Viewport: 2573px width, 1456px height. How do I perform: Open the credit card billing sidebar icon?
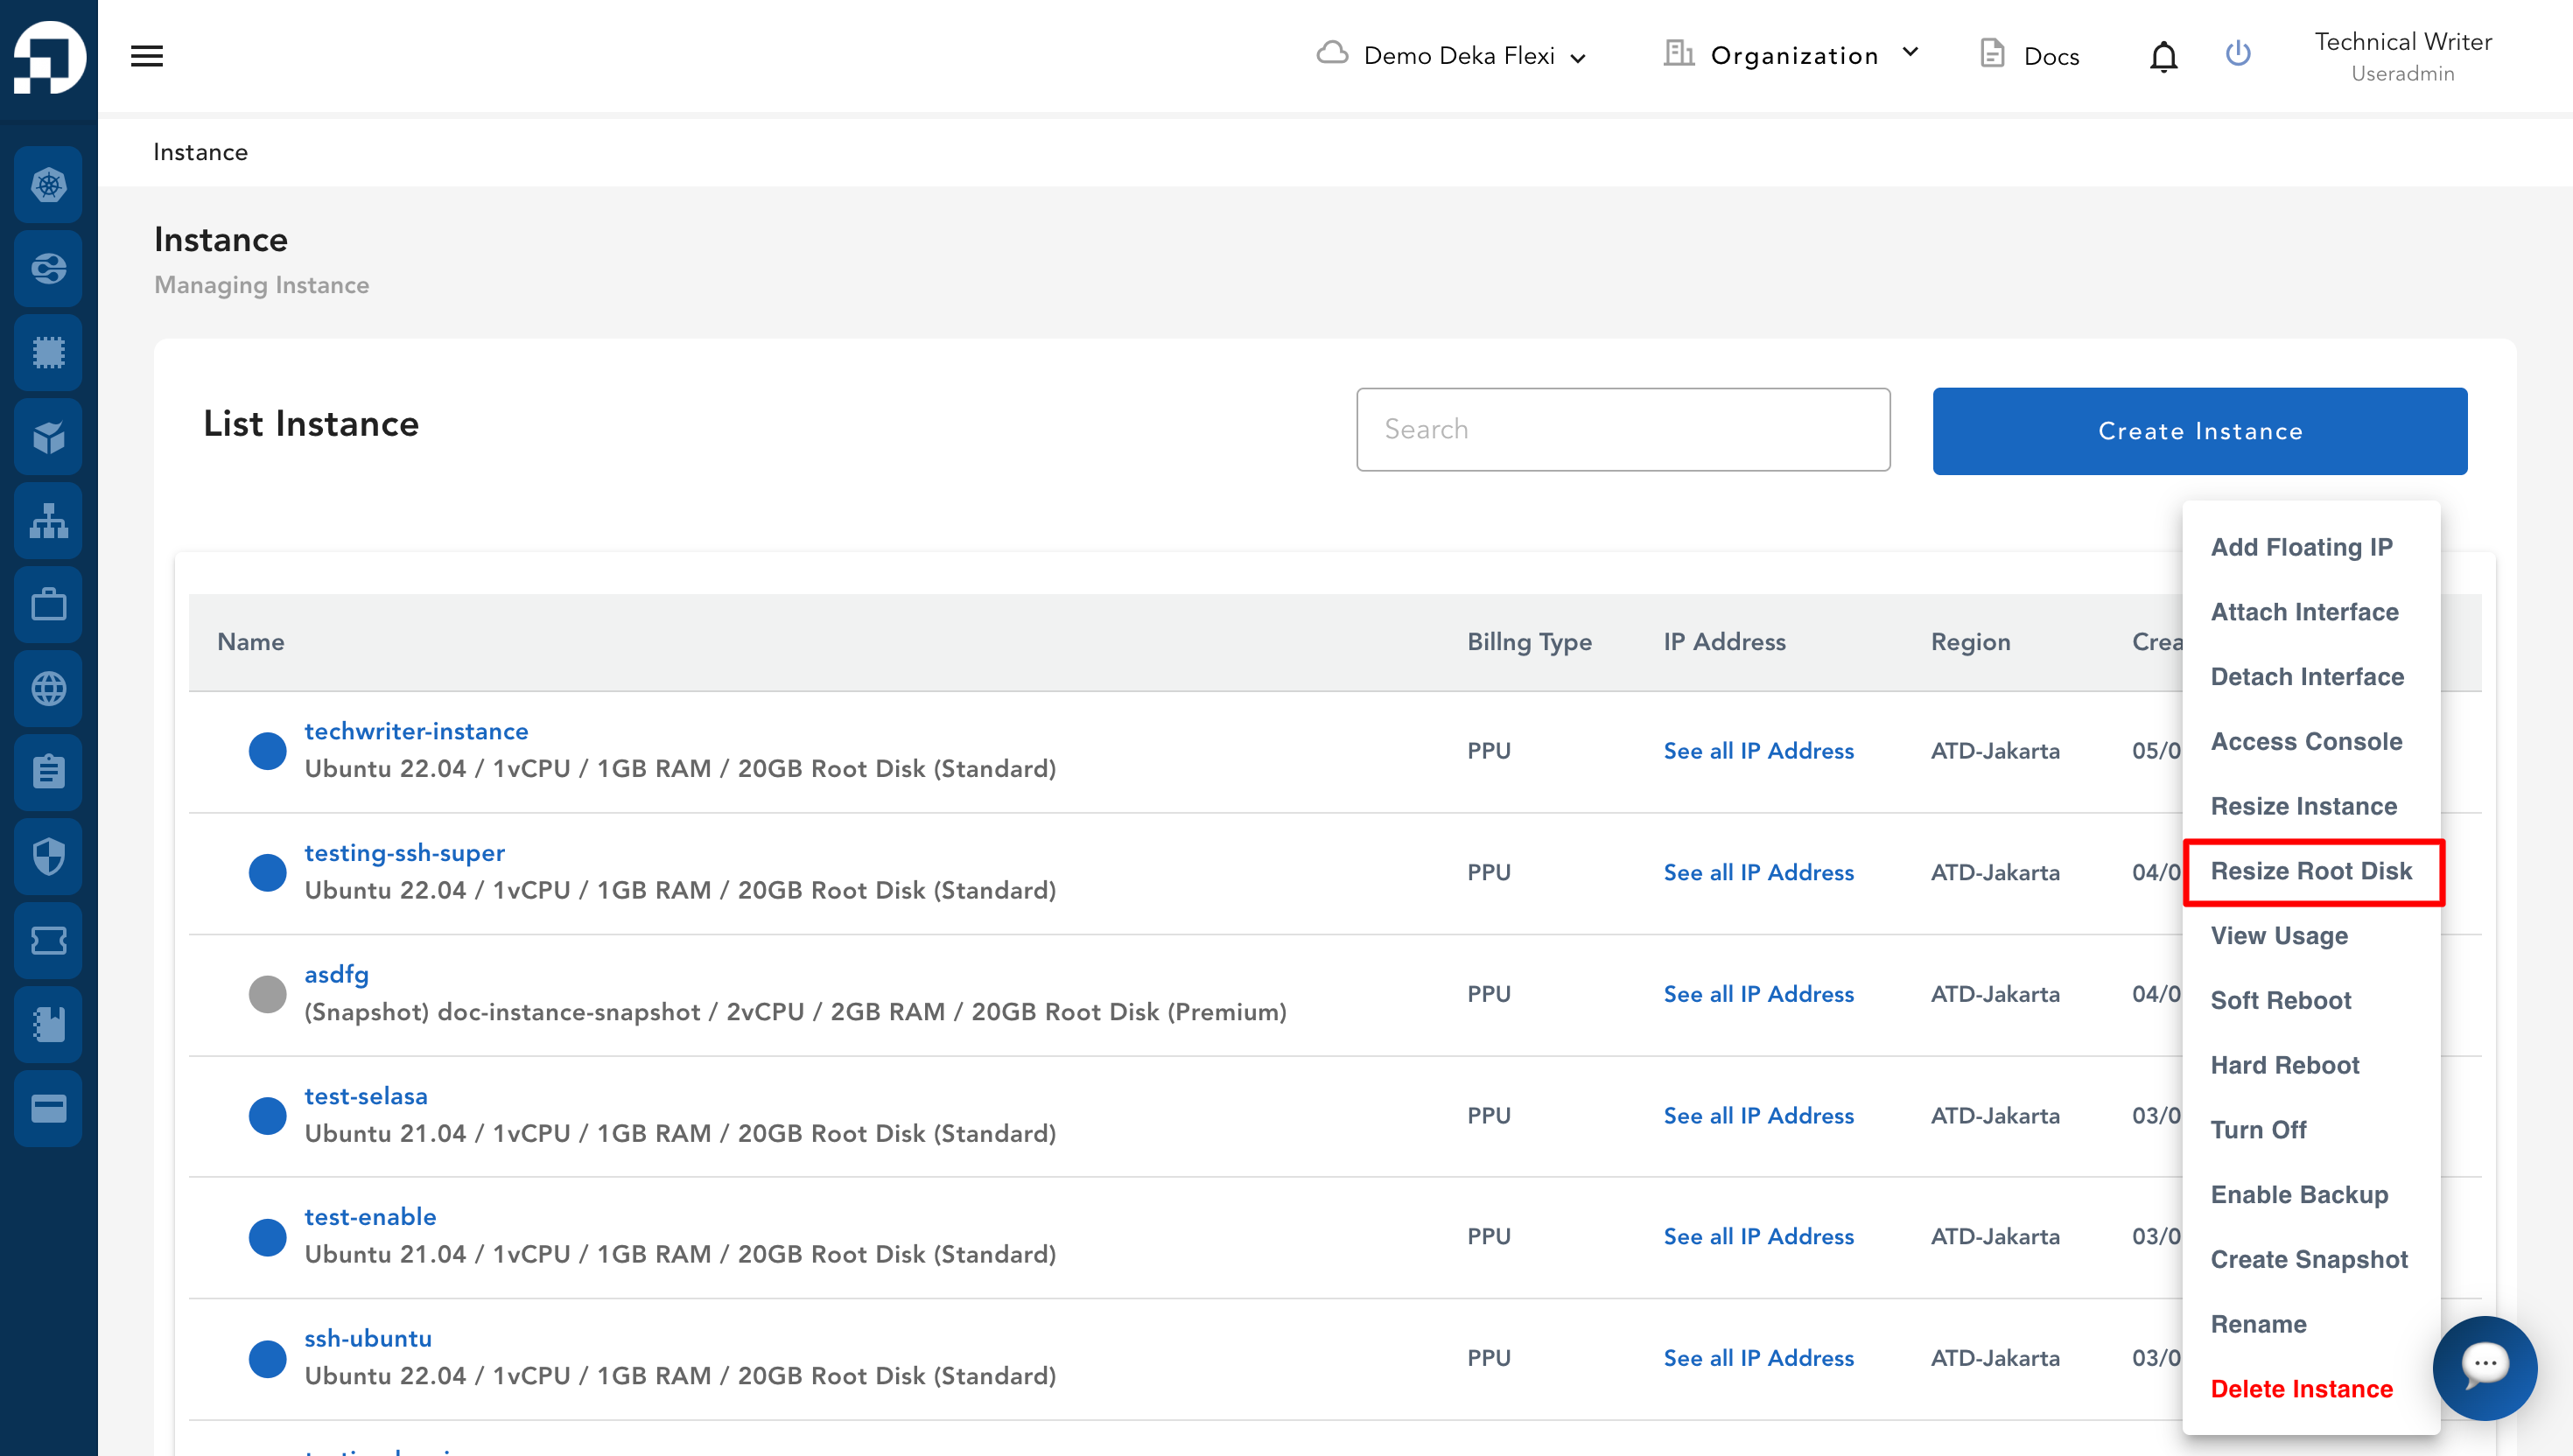click(48, 1109)
